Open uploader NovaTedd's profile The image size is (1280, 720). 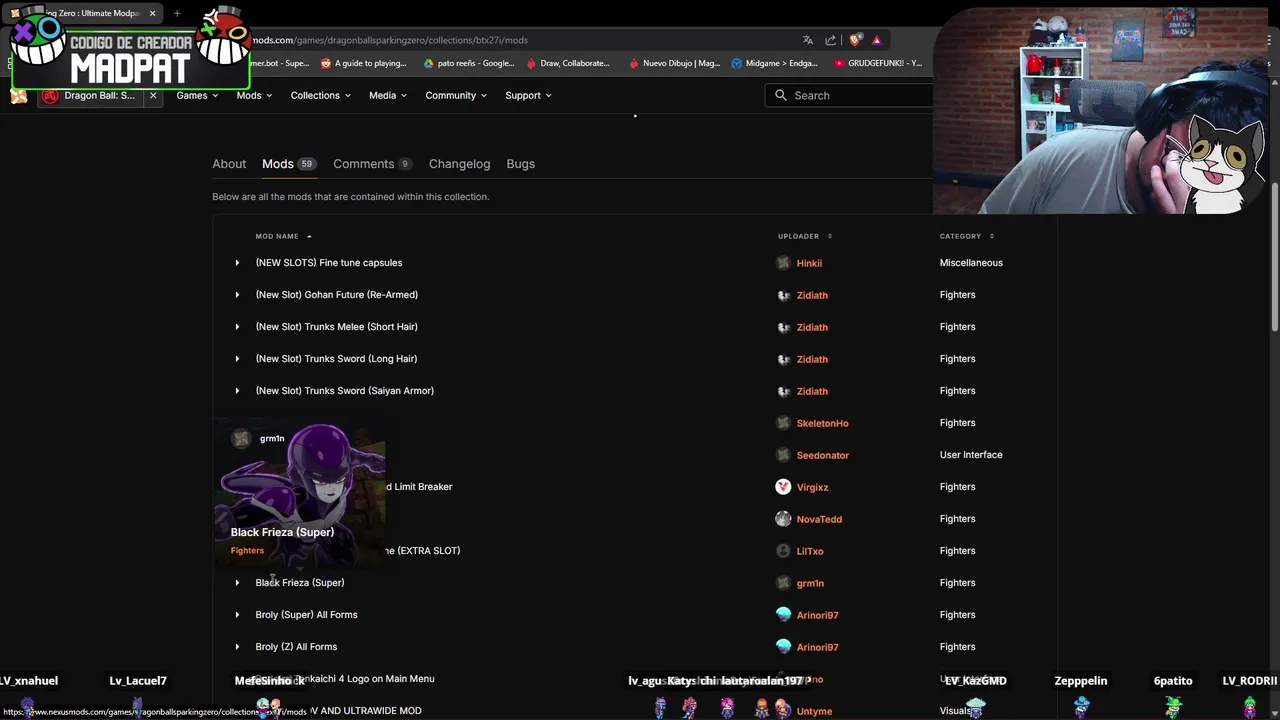pos(819,519)
